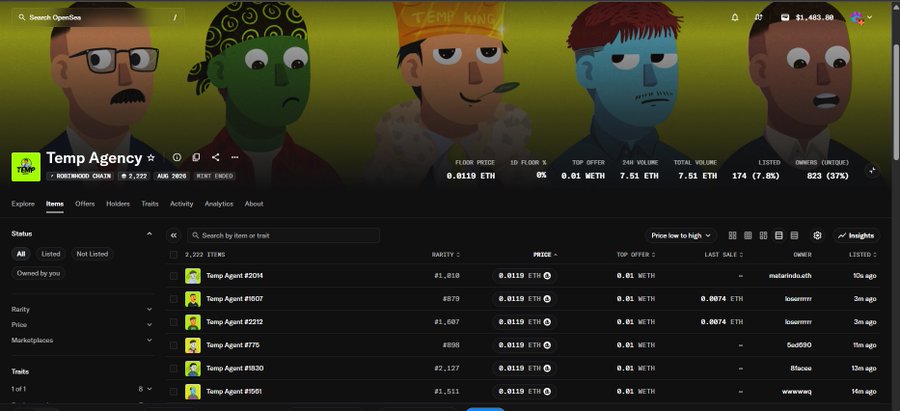Image resolution: width=900 pixels, height=411 pixels.
Task: Click the Temp Agency collection logo
Action: click(26, 167)
